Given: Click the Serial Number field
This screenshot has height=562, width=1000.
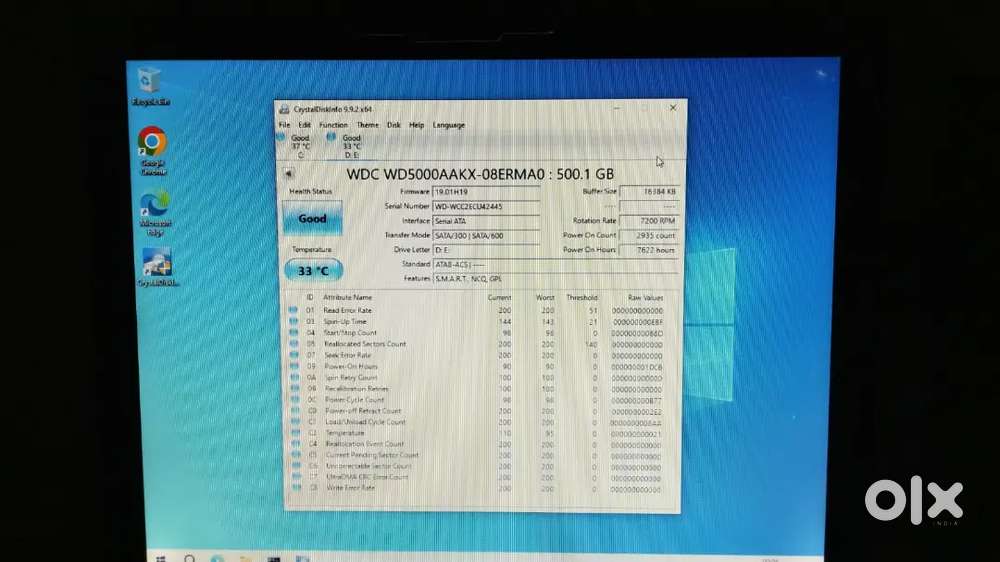Looking at the screenshot, I should pos(486,206).
